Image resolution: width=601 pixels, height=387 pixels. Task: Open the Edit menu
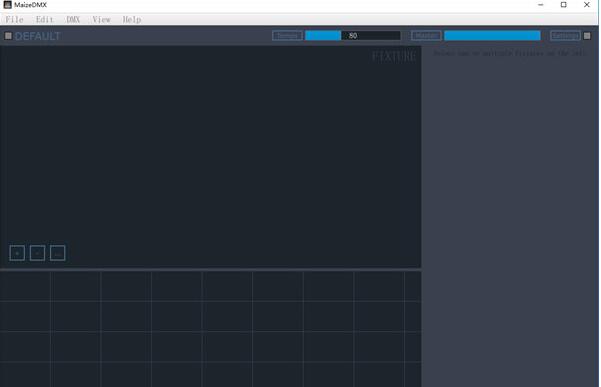[44, 19]
